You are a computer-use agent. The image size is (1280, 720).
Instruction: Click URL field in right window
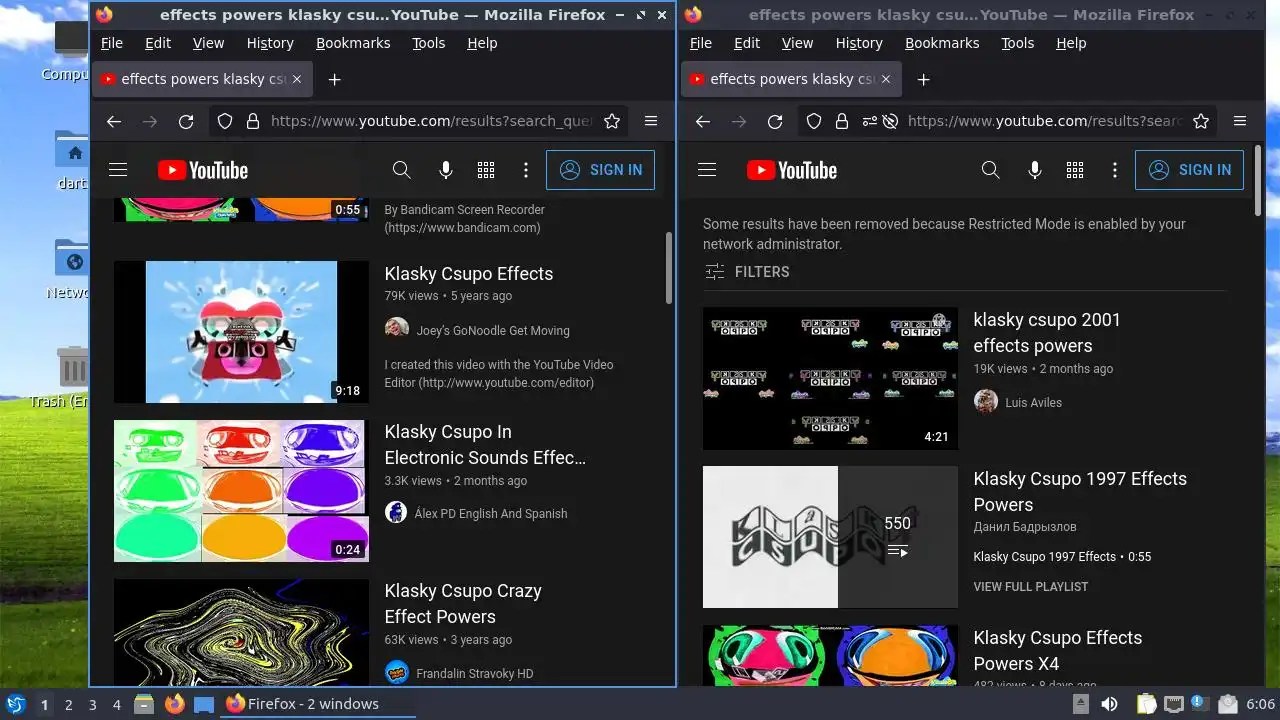1045,121
